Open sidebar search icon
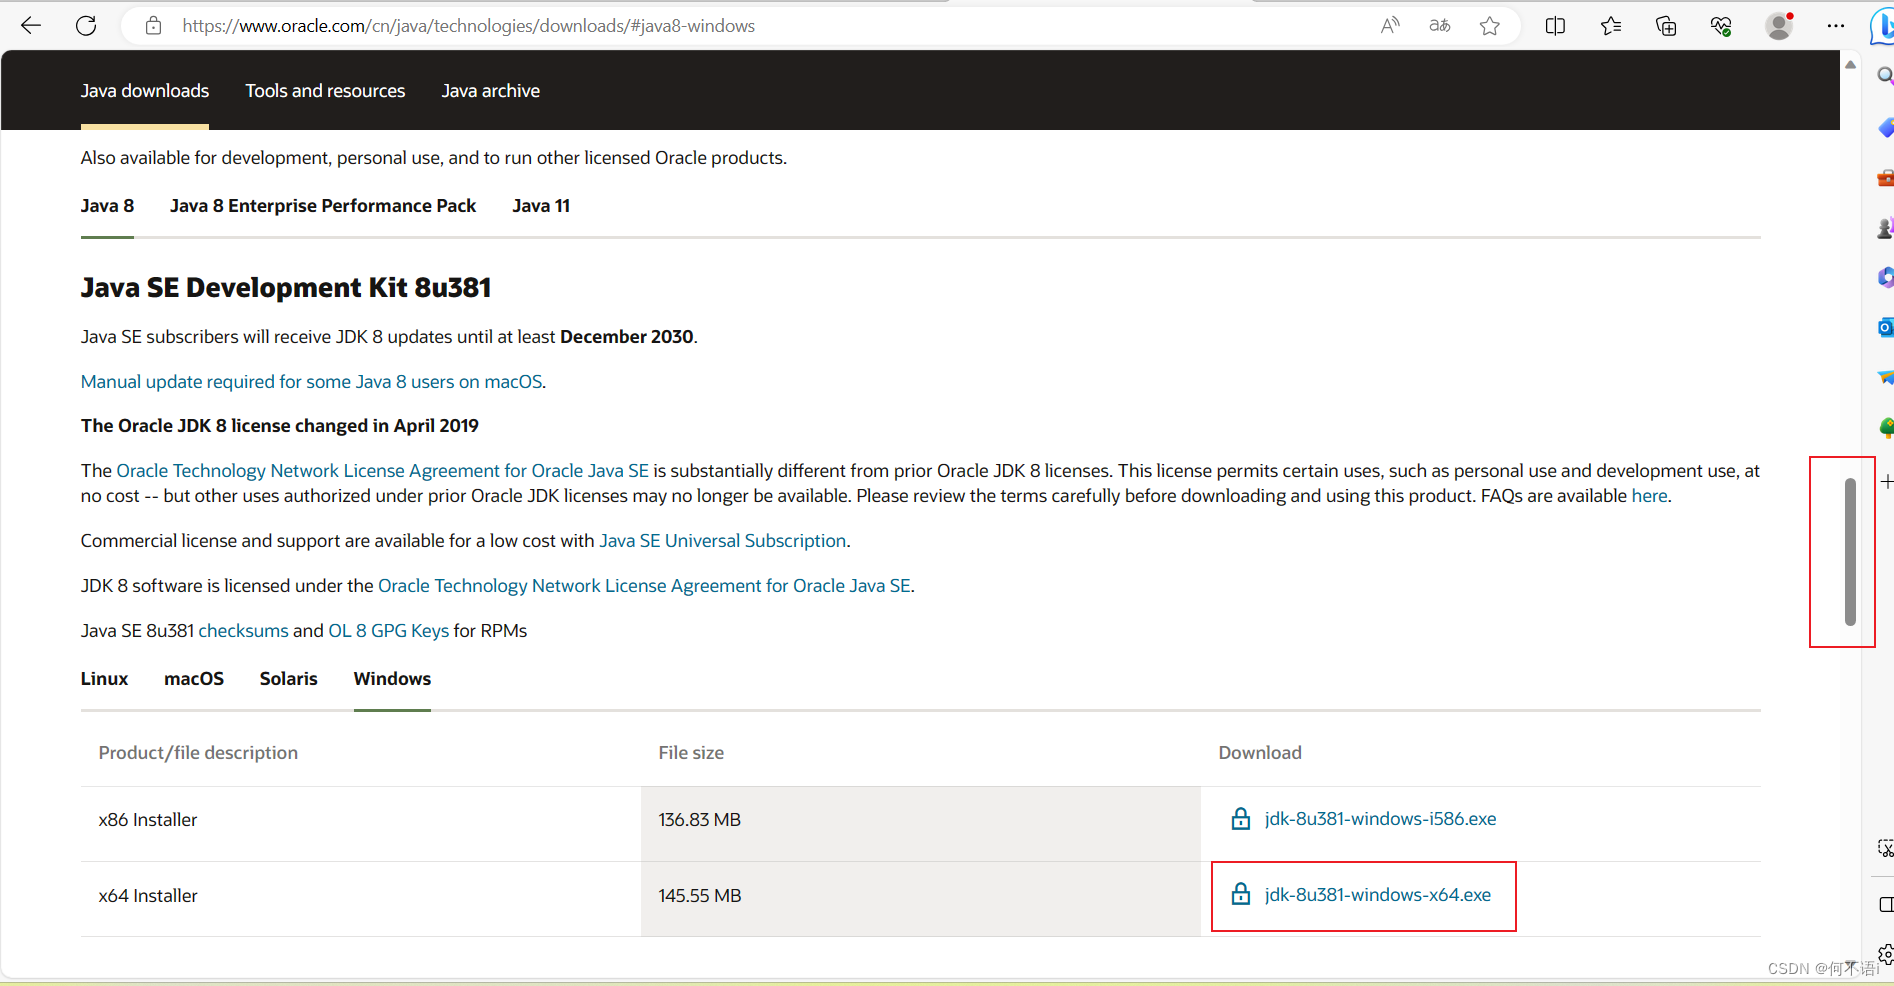 (x=1885, y=76)
